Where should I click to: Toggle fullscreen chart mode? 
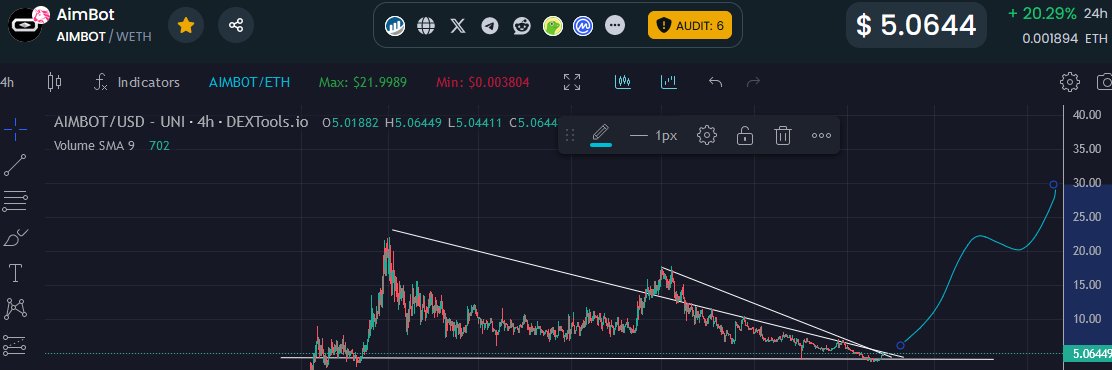pyautogui.click(x=572, y=82)
